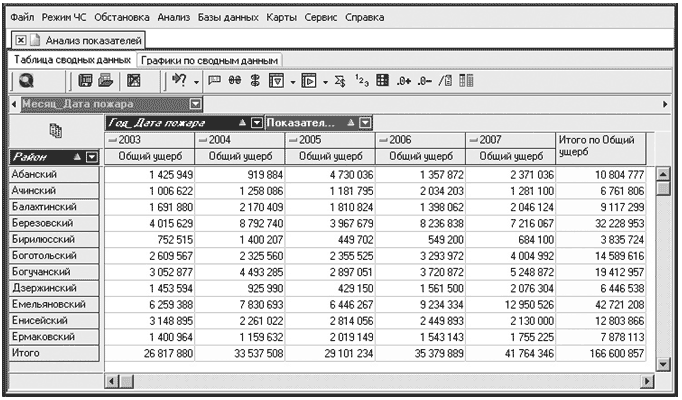Viewport: 682px width, 400px height.
Task: Open the Район field filter dropdown
Action: click(92, 157)
